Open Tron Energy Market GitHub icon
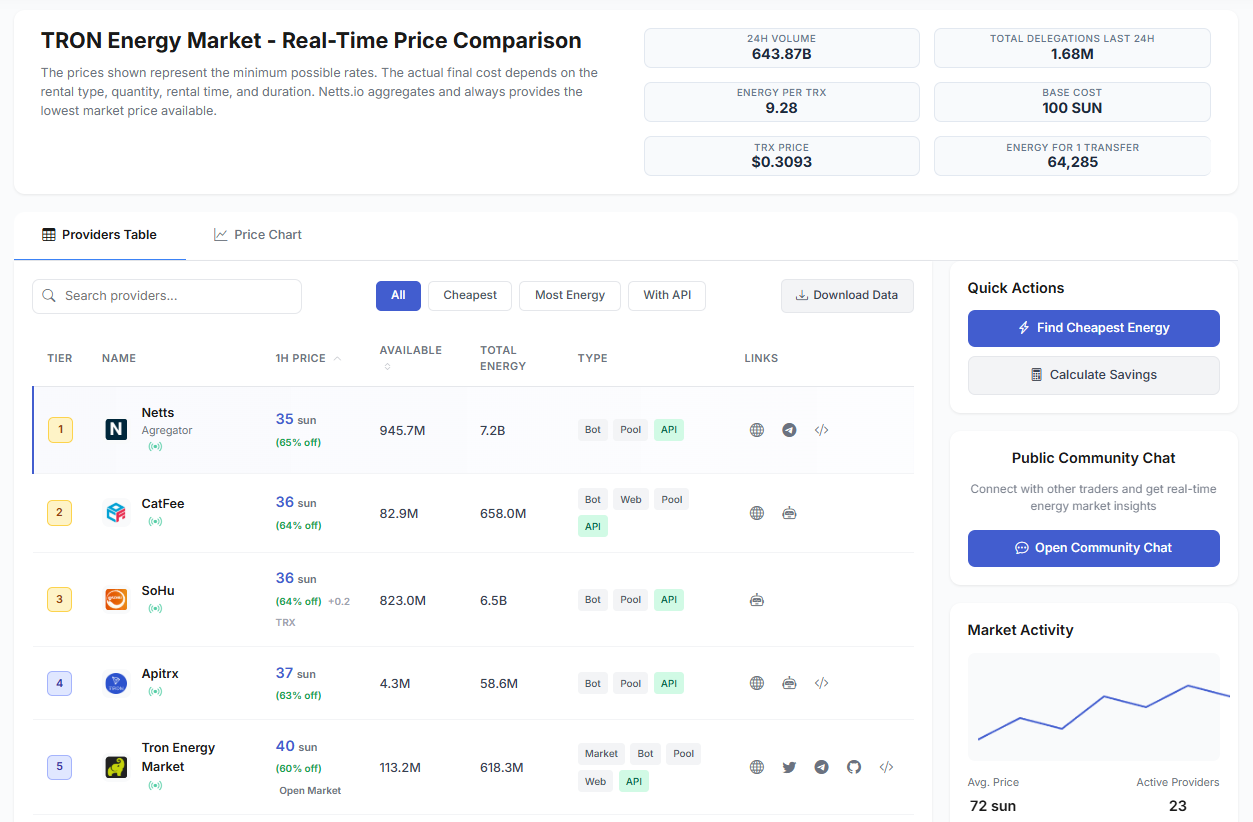Image resolution: width=1253 pixels, height=822 pixels. [853, 767]
